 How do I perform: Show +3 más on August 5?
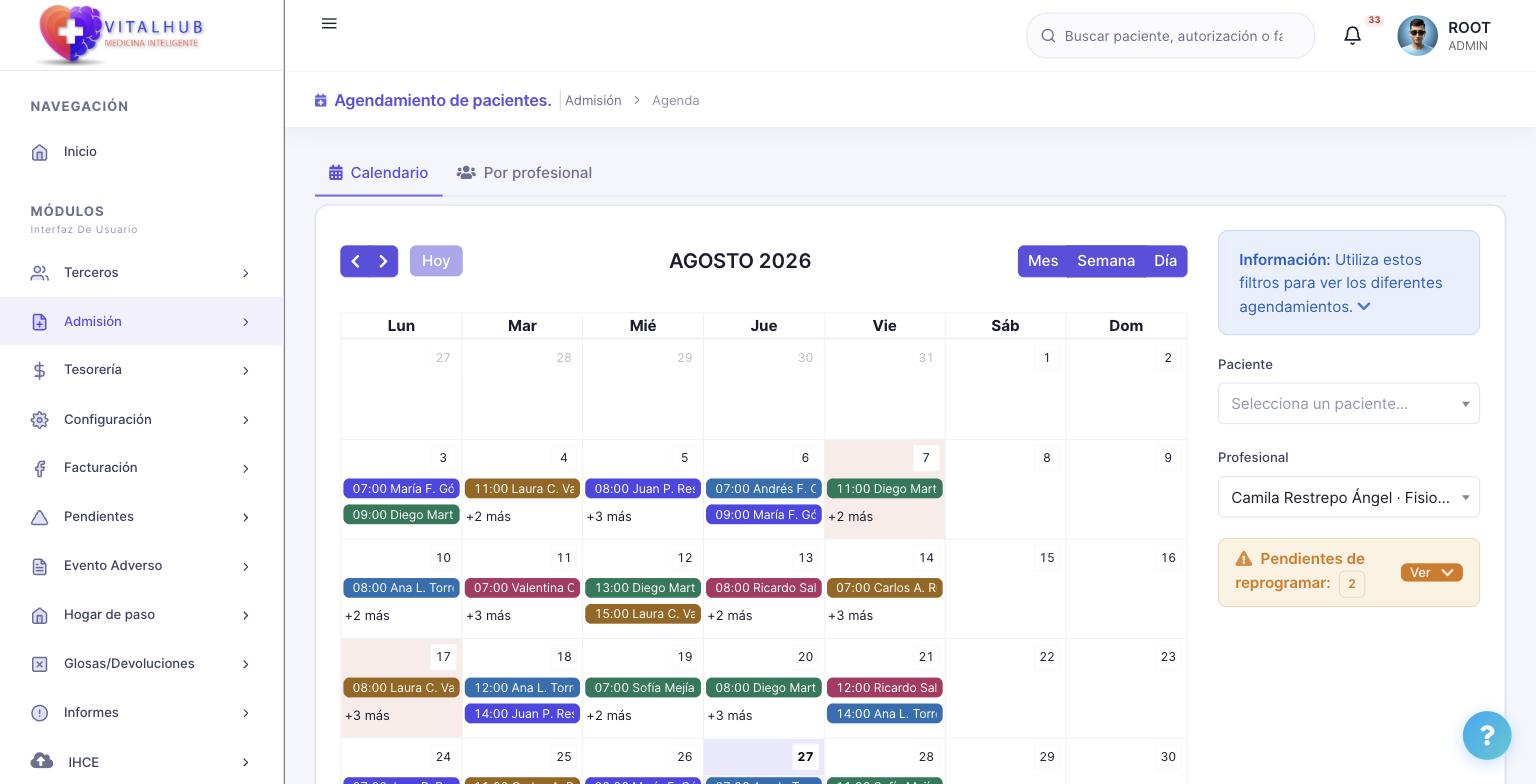[x=609, y=517]
